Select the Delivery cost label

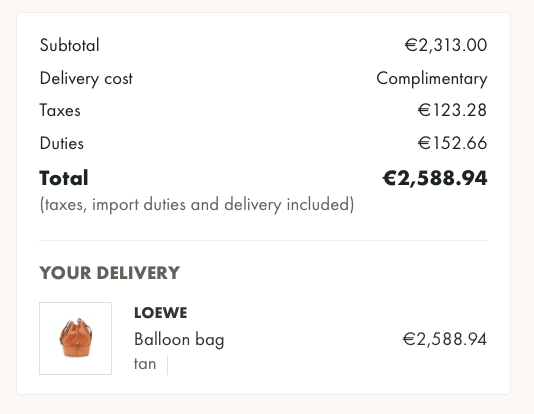86,79
